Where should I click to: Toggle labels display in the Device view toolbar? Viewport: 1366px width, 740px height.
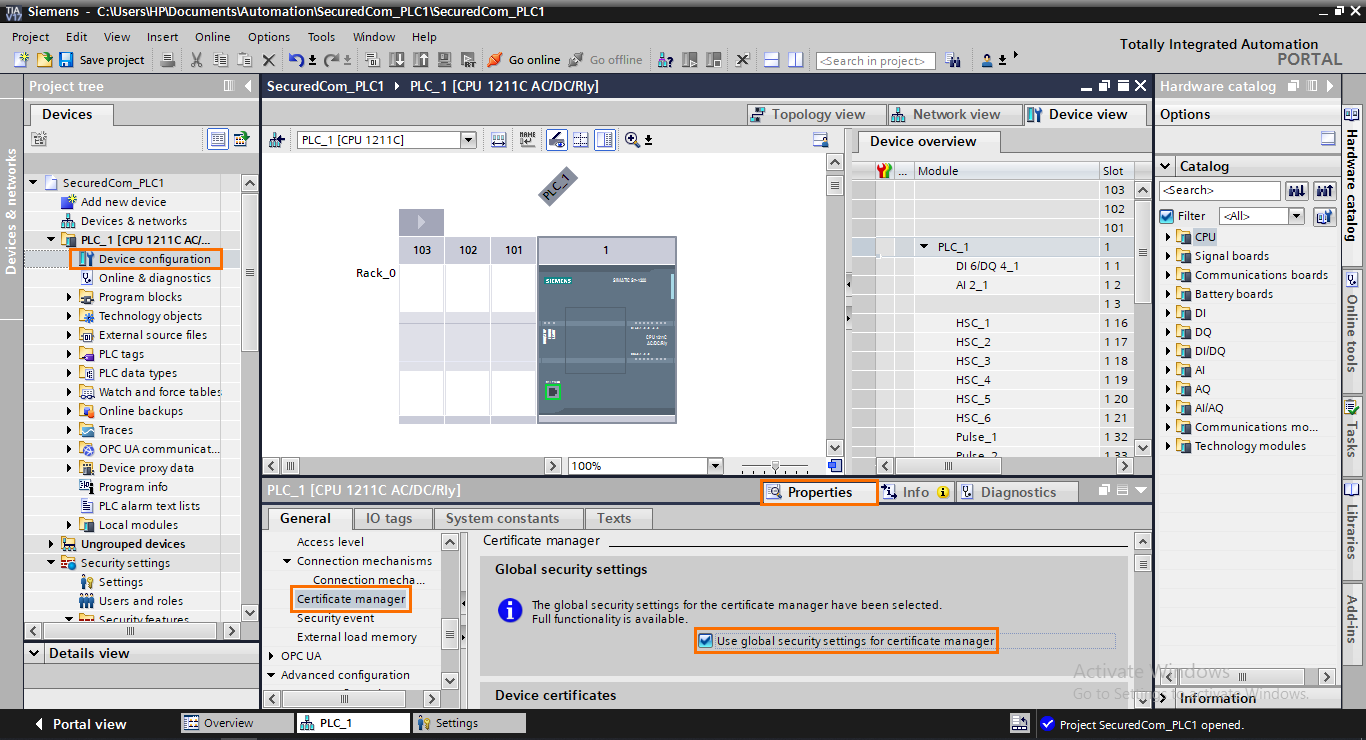point(527,139)
